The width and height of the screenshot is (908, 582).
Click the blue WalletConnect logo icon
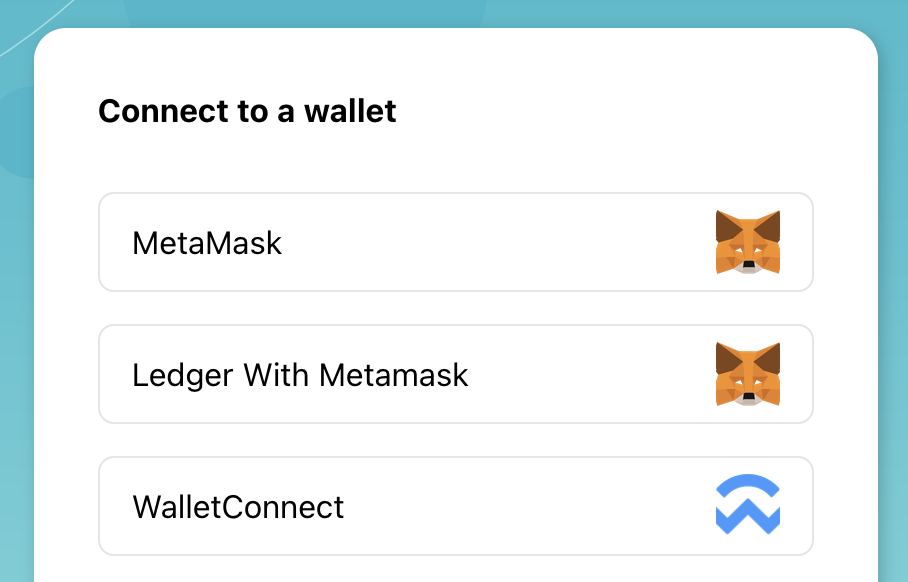point(747,506)
